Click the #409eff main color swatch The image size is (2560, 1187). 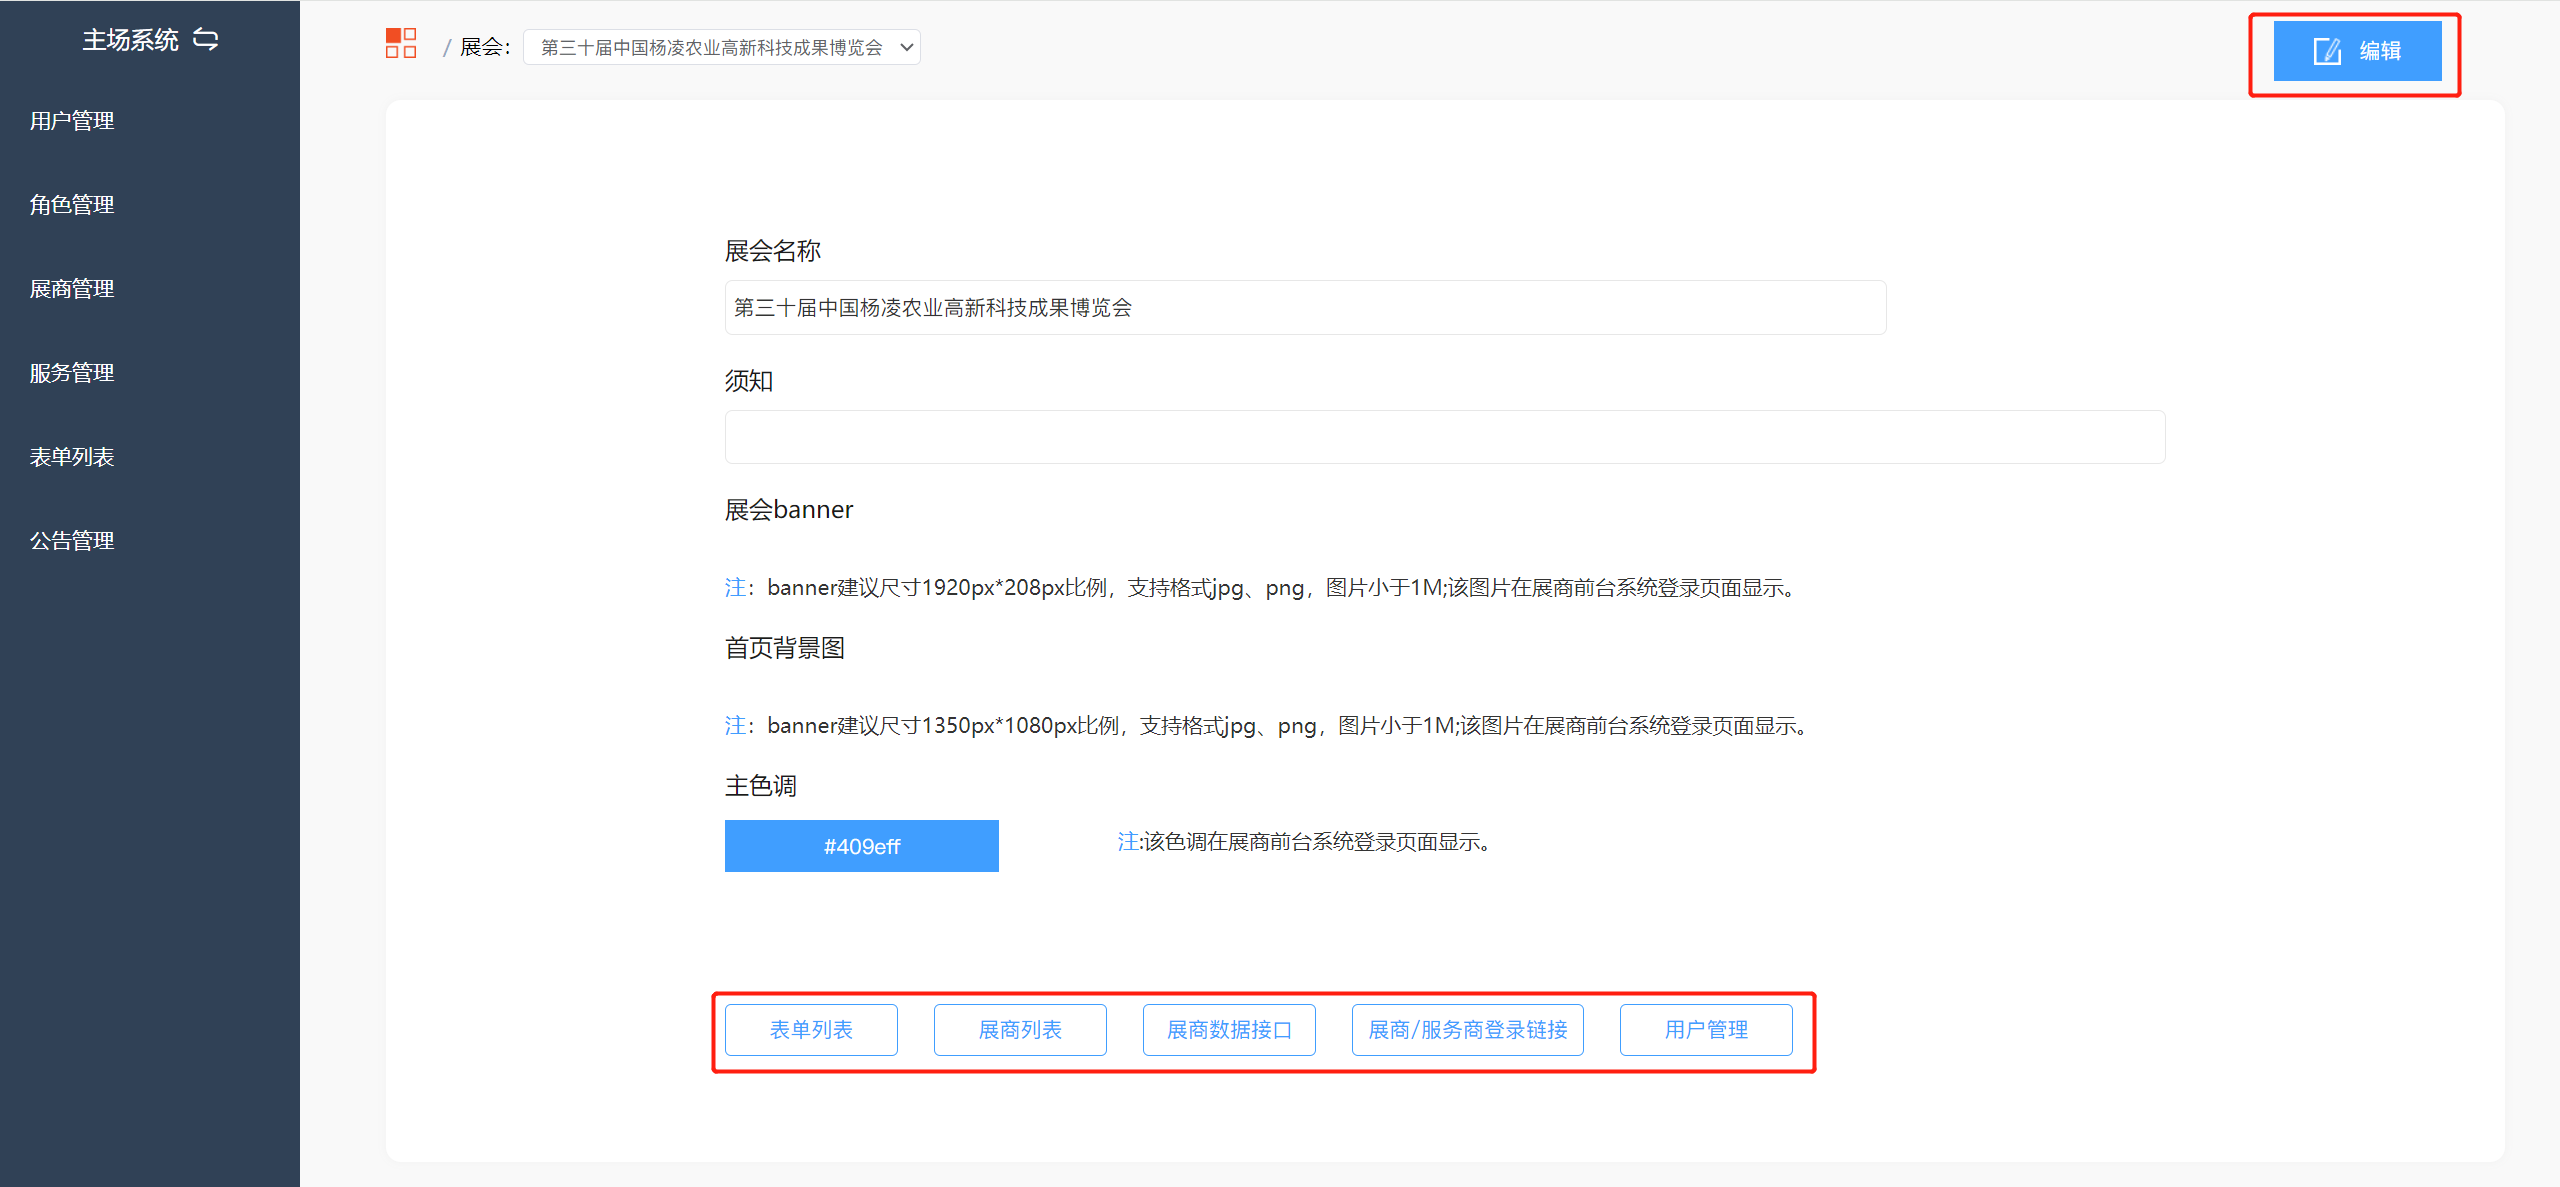[x=862, y=846]
